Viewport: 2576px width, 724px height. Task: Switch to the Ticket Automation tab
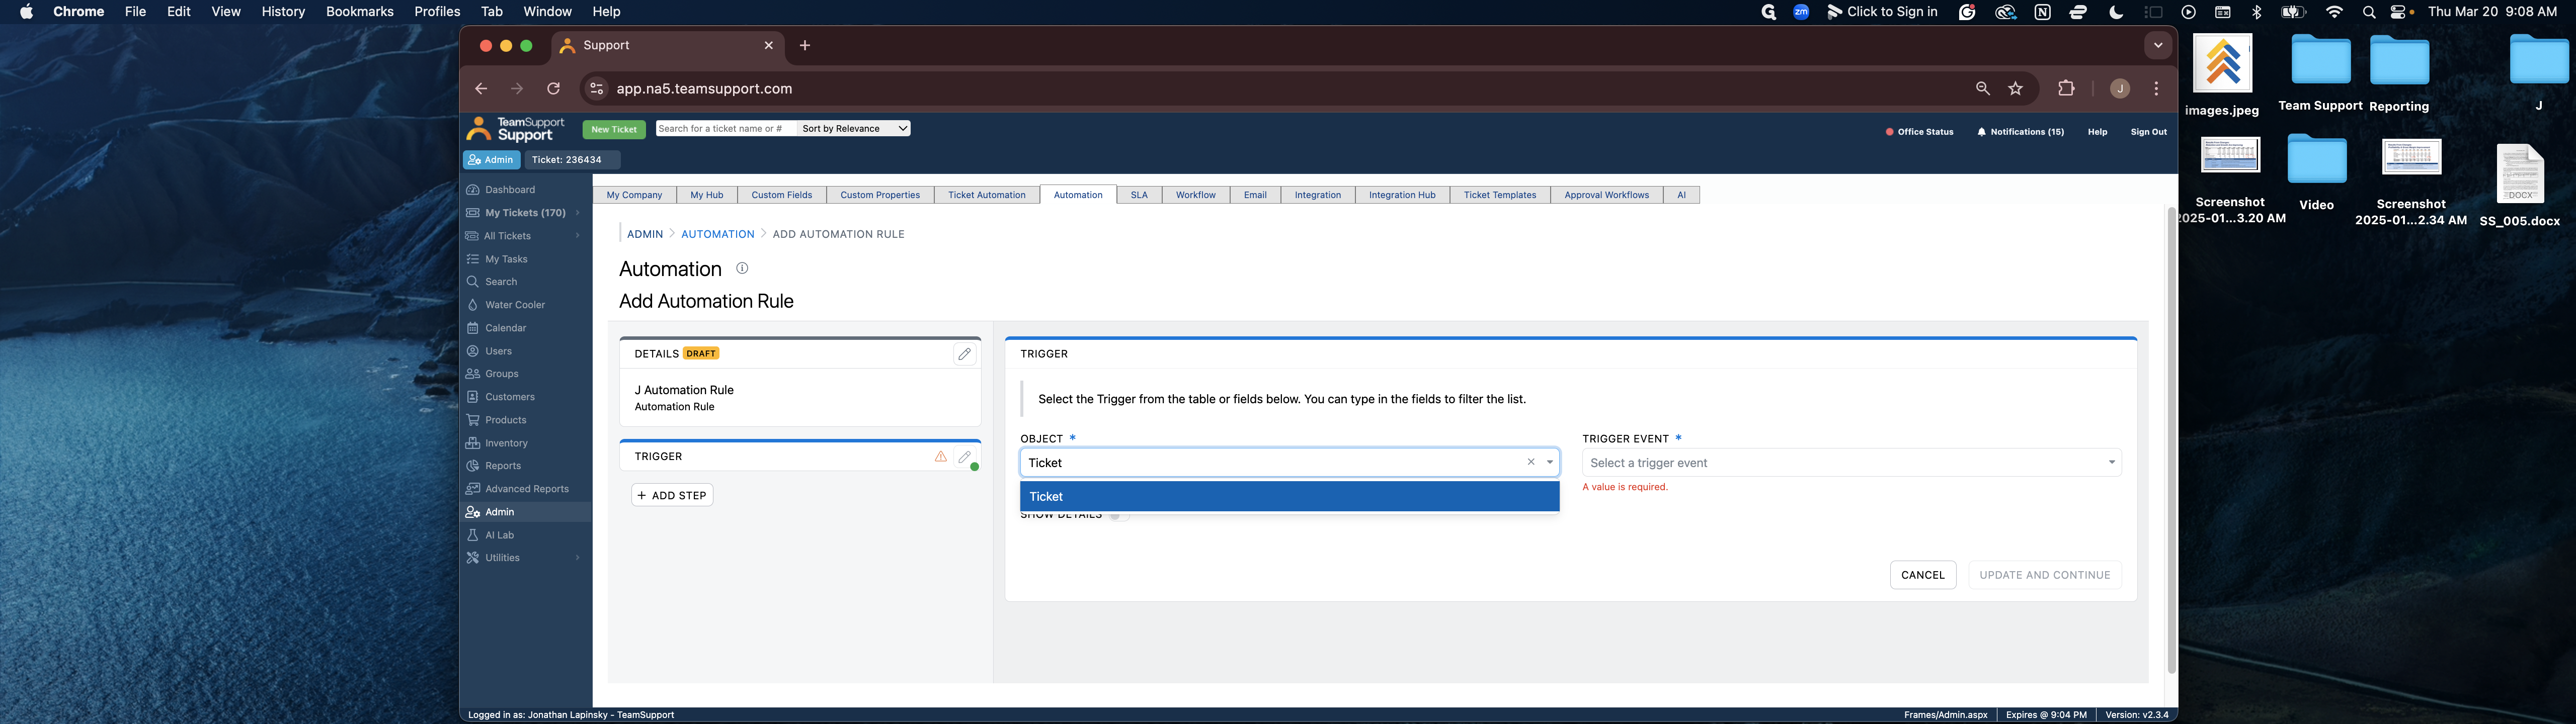(x=986, y=195)
